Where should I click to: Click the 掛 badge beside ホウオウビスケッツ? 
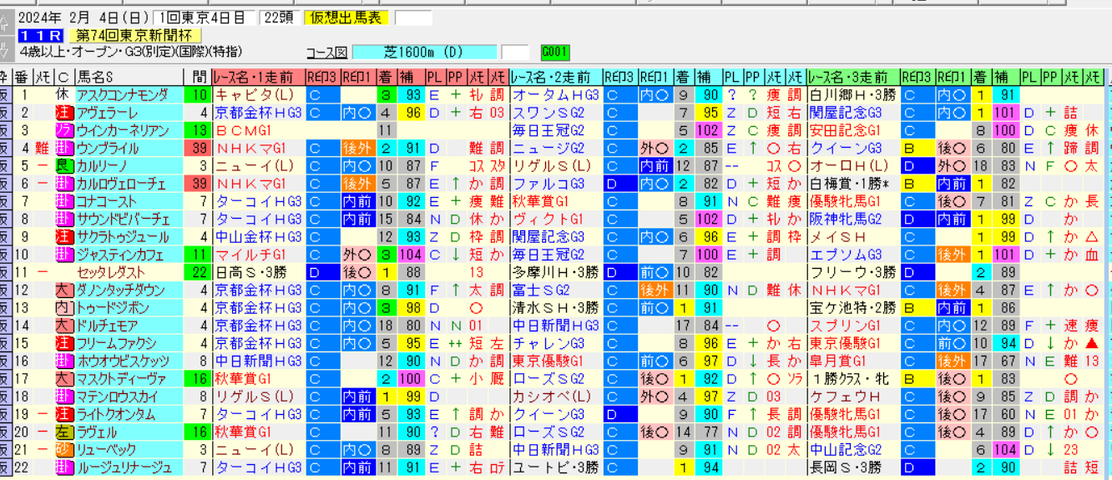coord(64,360)
